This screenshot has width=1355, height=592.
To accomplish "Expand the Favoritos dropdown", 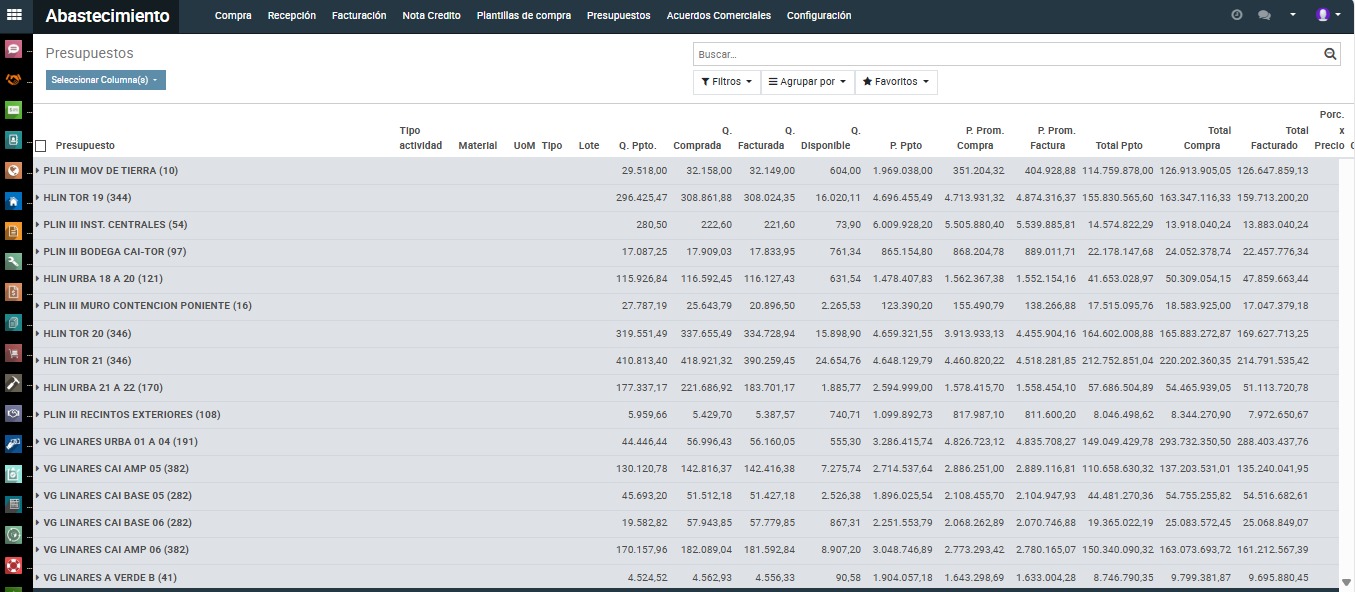I will click(895, 82).
